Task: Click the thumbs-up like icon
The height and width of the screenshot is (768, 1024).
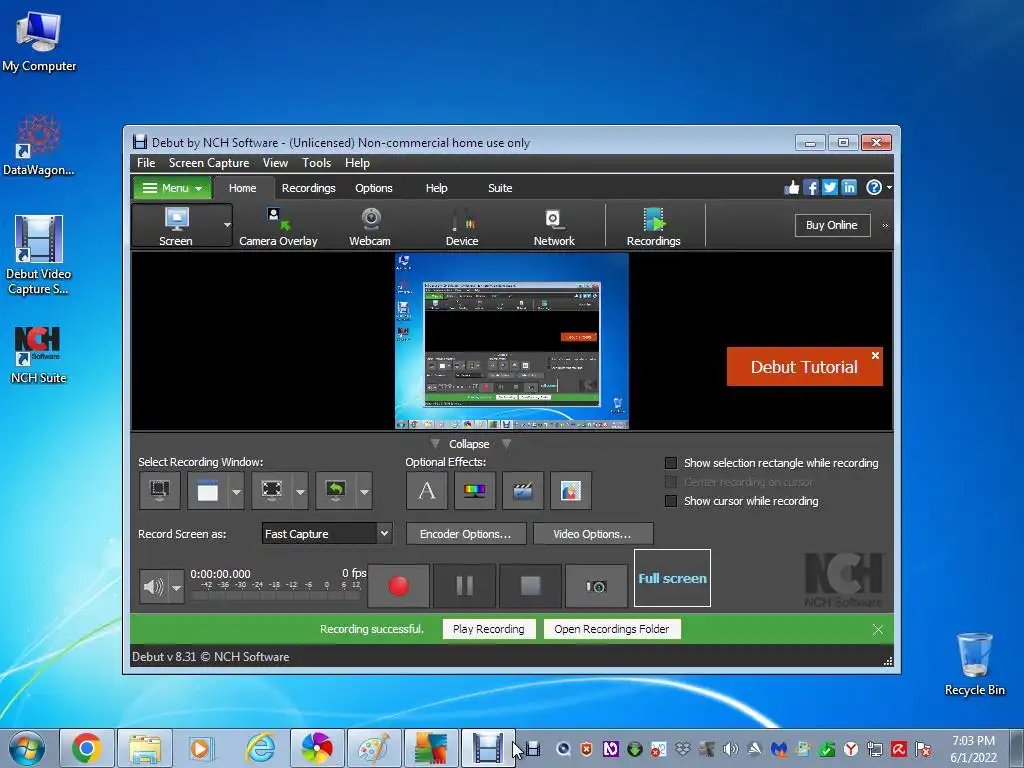Action: (x=792, y=188)
